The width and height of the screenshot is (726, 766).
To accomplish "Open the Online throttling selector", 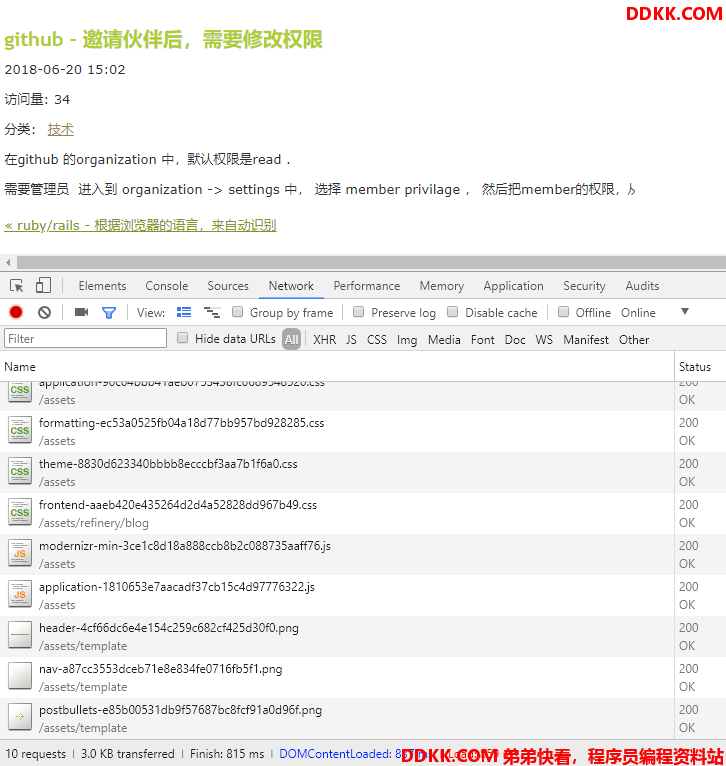I will pos(638,313).
